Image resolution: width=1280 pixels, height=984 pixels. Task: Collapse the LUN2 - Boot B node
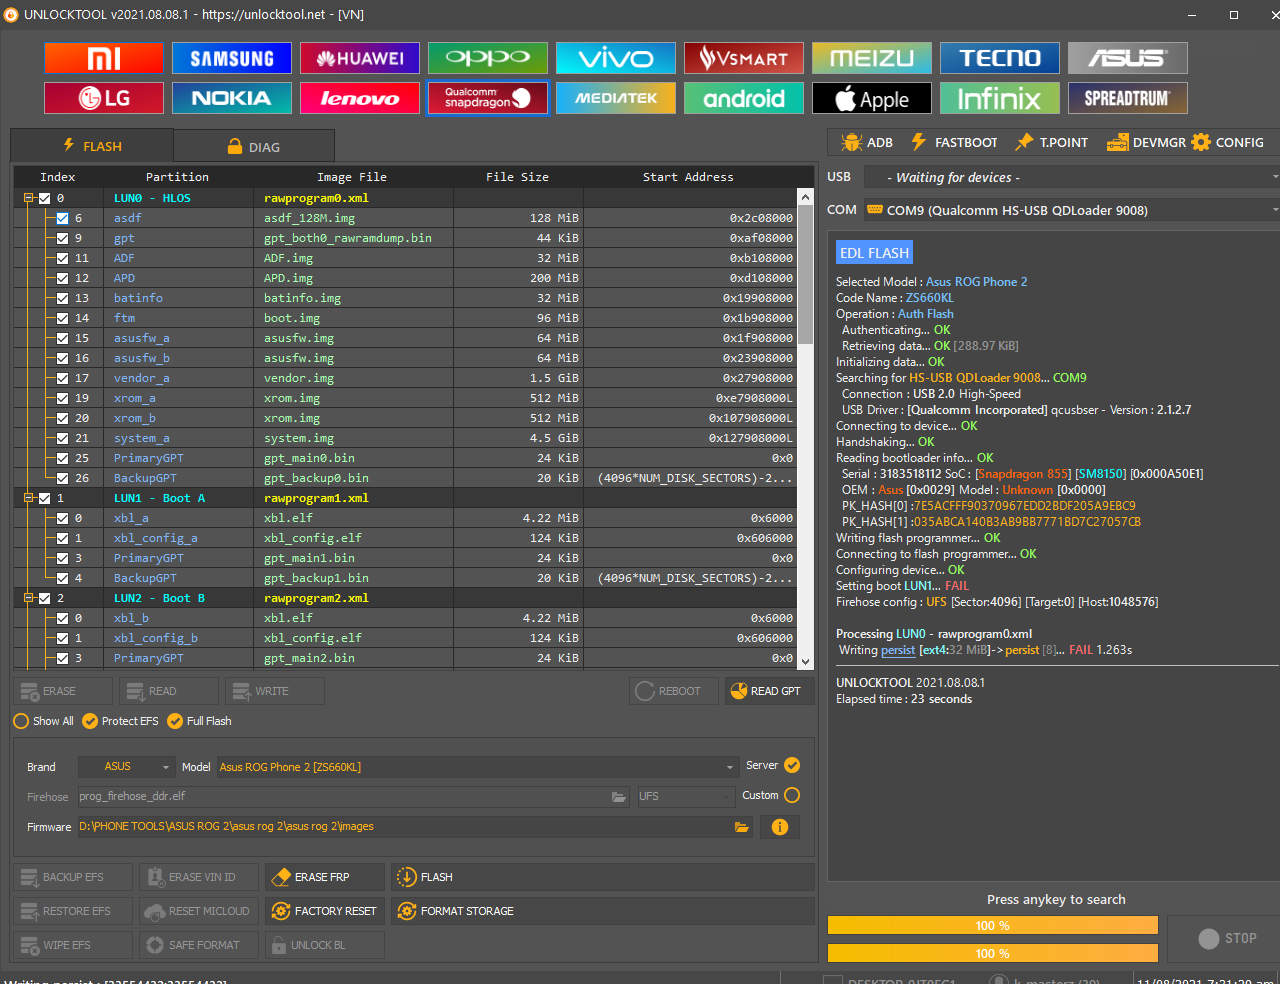(28, 598)
